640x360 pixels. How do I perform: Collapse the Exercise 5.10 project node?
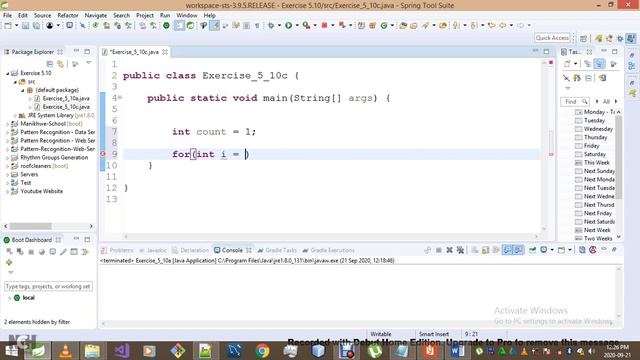pos(7,73)
